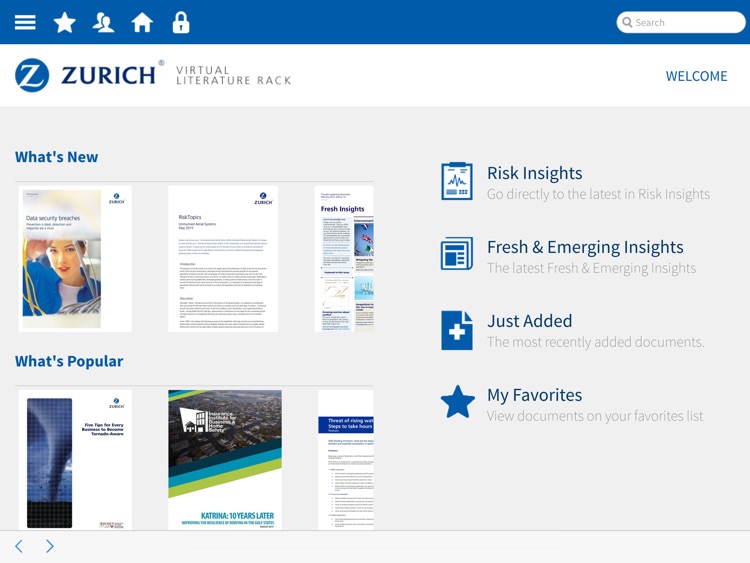Go forward with the right chevron

point(50,546)
